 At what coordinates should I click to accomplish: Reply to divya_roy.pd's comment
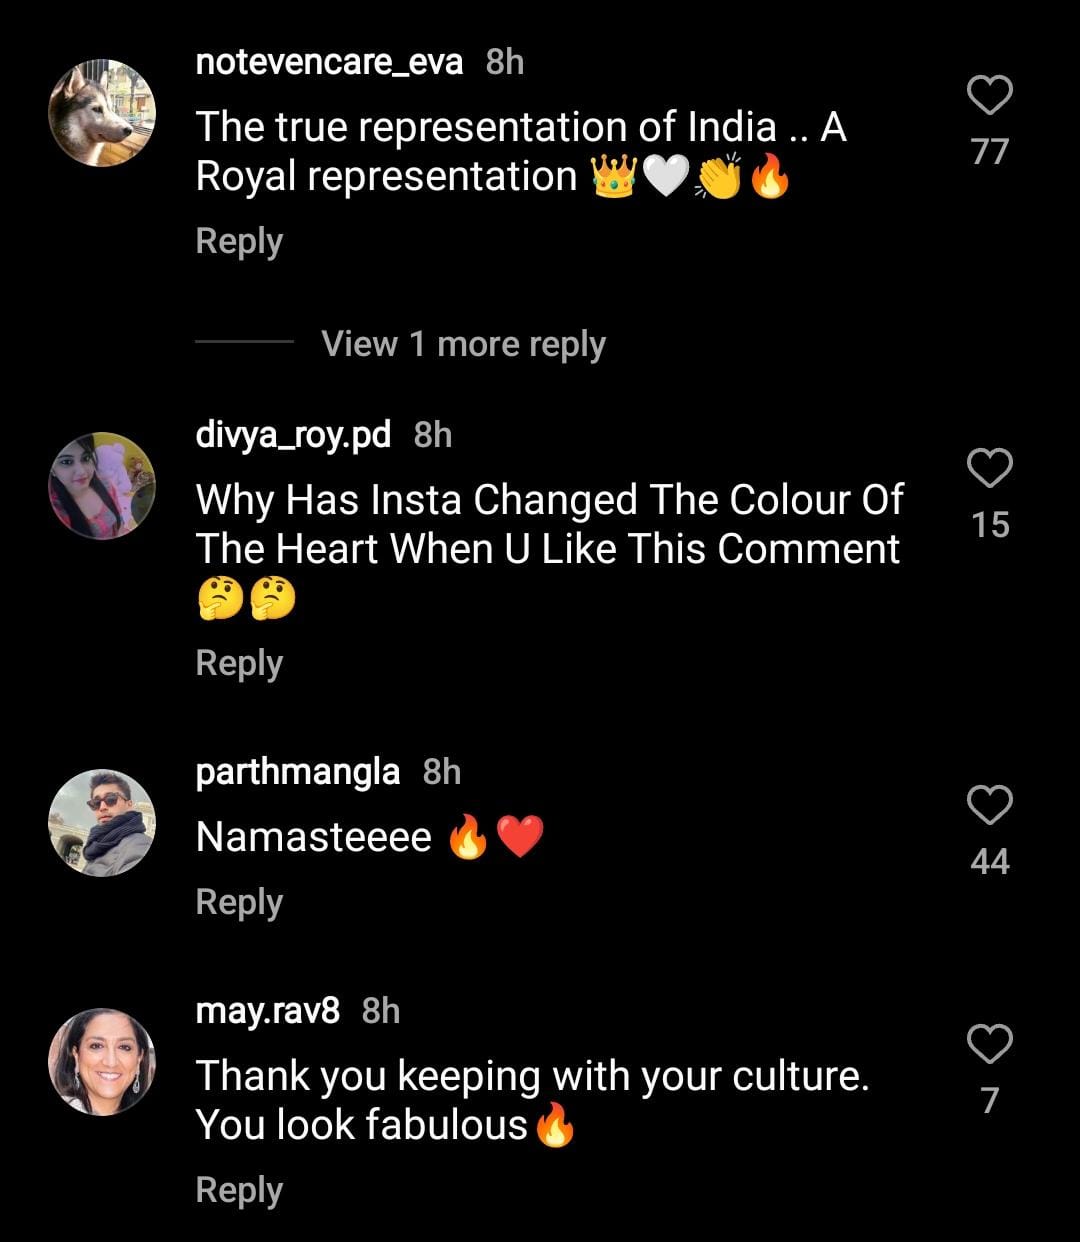pyautogui.click(x=239, y=664)
